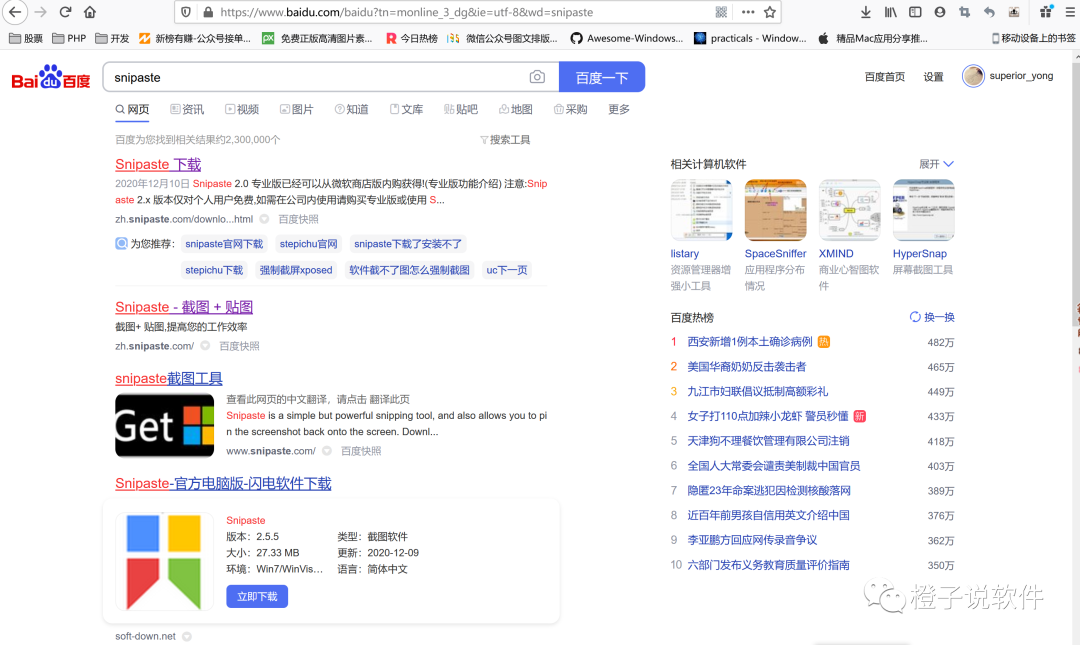Show the padlock site security info
This screenshot has height=645, width=1080.
(208, 12)
